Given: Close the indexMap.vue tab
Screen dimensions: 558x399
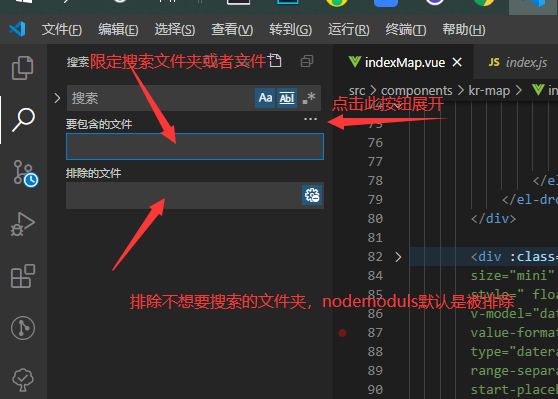Looking at the screenshot, I should click(457, 63).
